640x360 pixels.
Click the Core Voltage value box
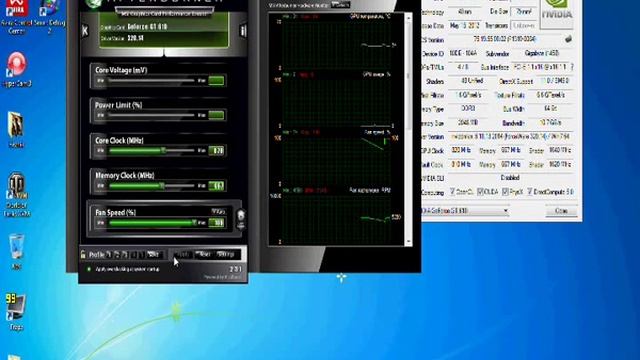click(216, 81)
